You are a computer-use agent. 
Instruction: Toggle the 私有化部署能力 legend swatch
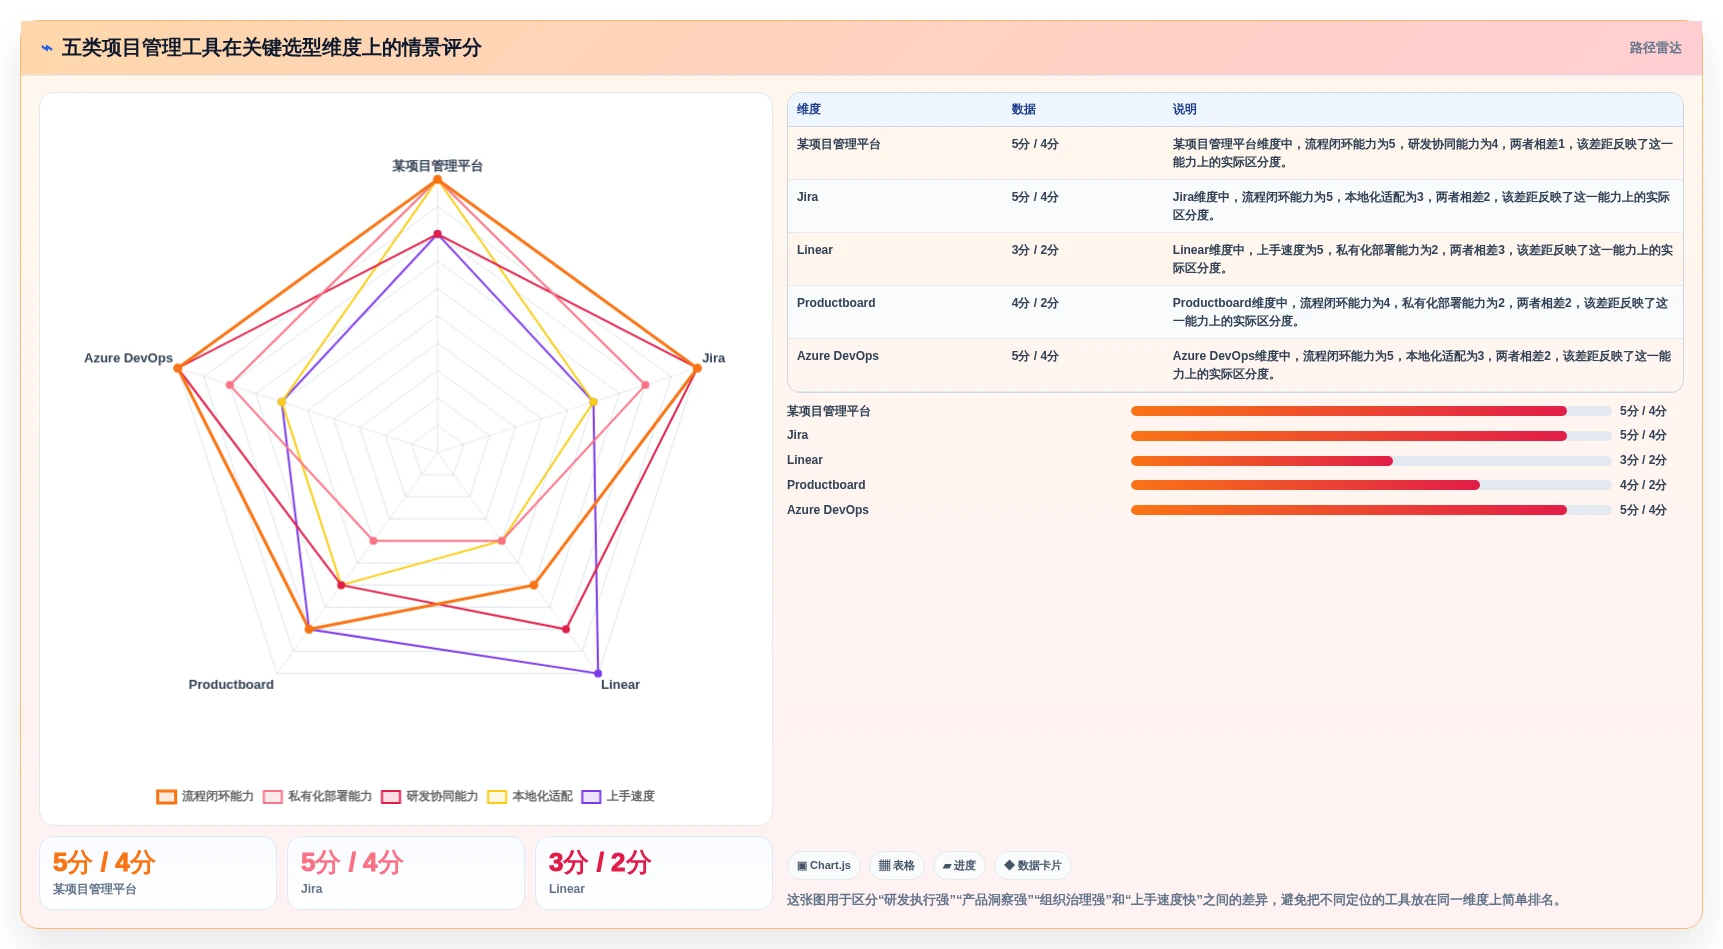coord(273,797)
